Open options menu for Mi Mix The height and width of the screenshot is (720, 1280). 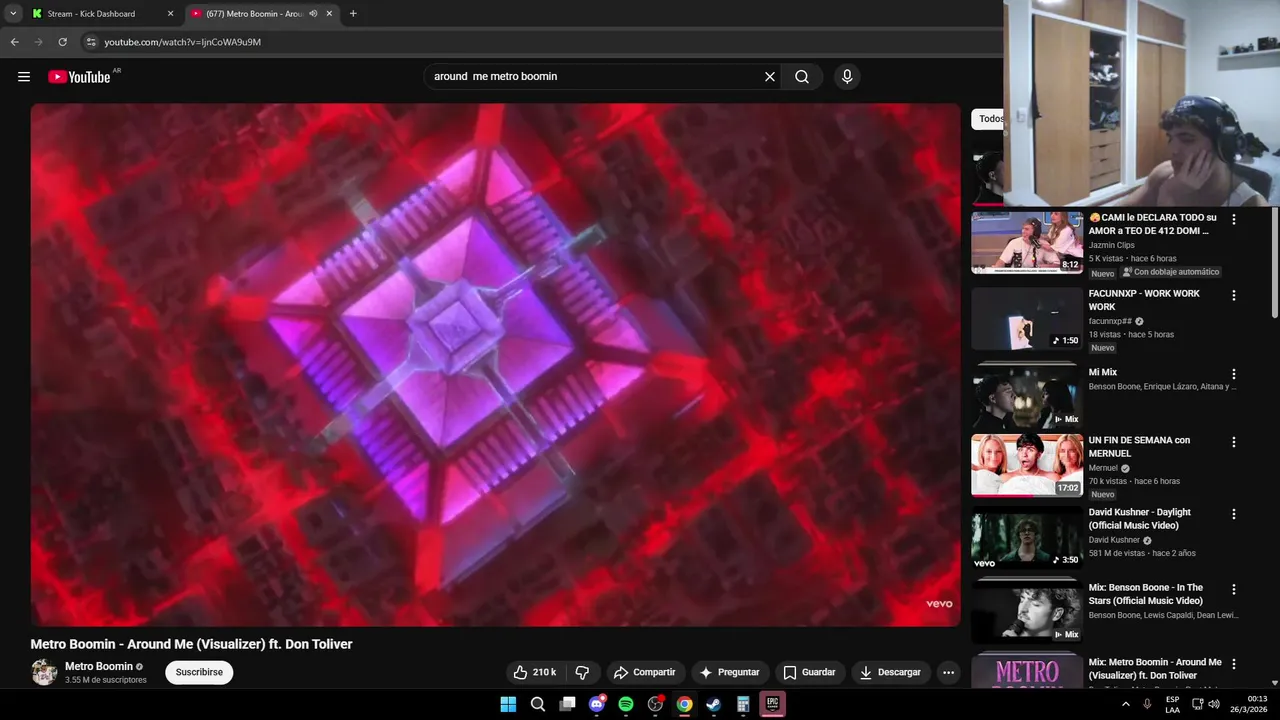(x=1234, y=374)
